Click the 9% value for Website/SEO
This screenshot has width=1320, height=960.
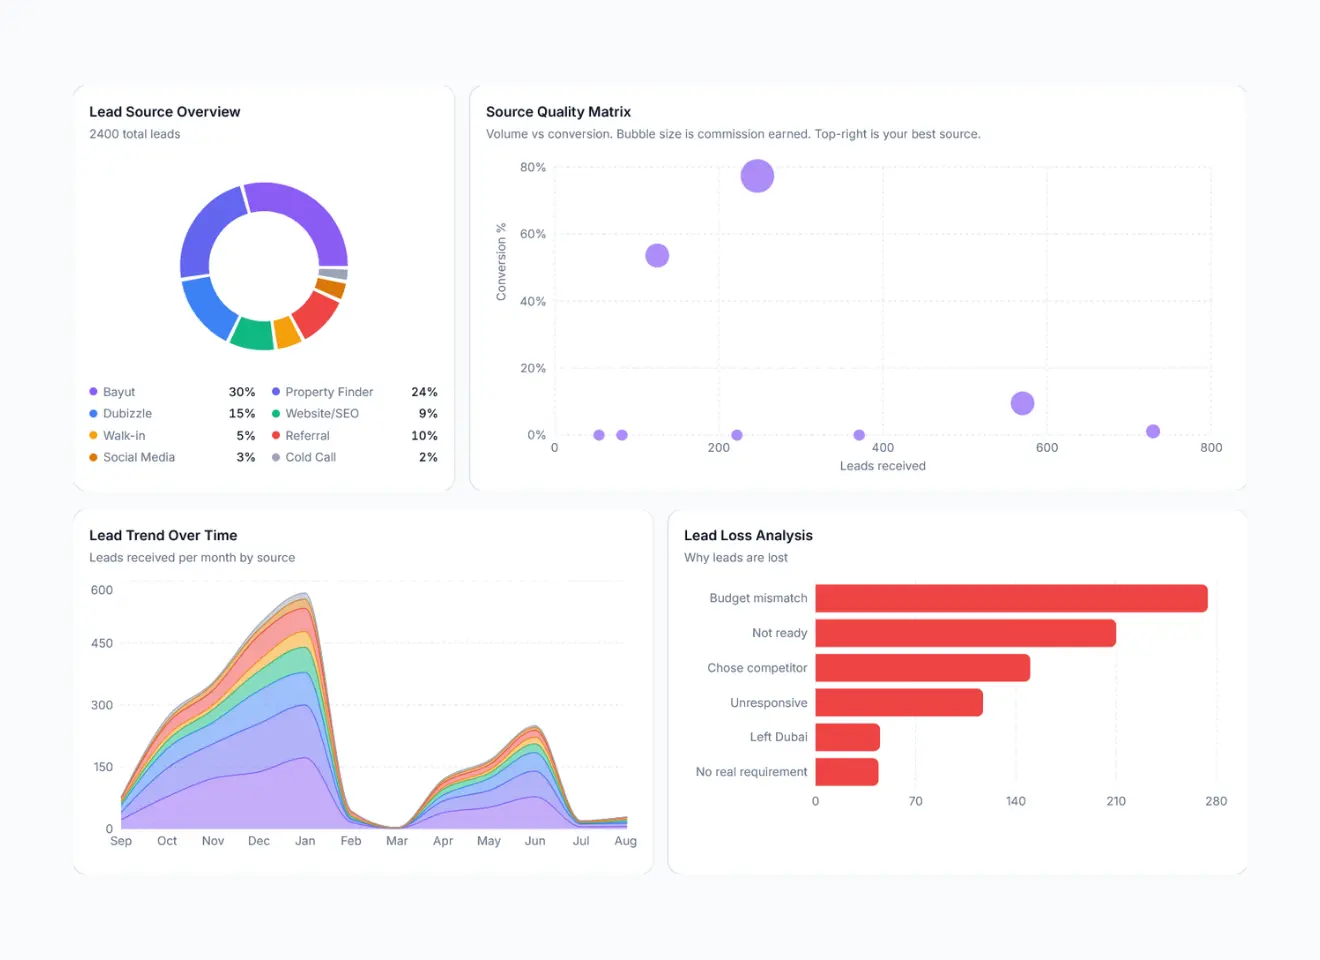point(428,413)
